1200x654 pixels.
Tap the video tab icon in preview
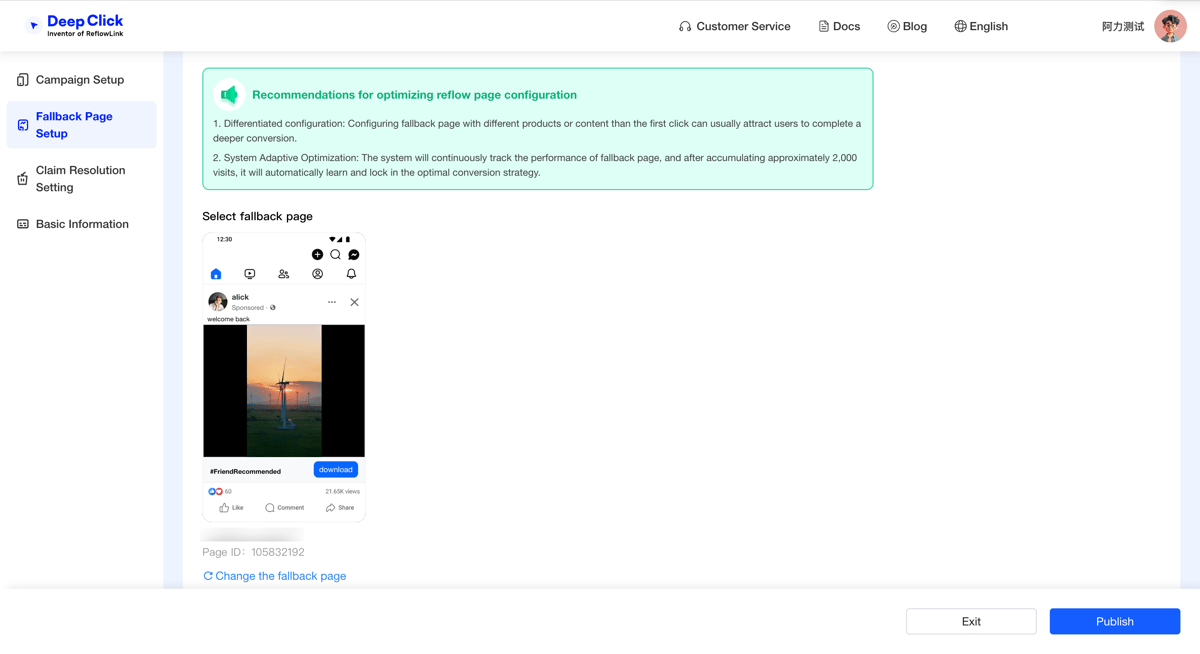pyautogui.click(x=250, y=274)
